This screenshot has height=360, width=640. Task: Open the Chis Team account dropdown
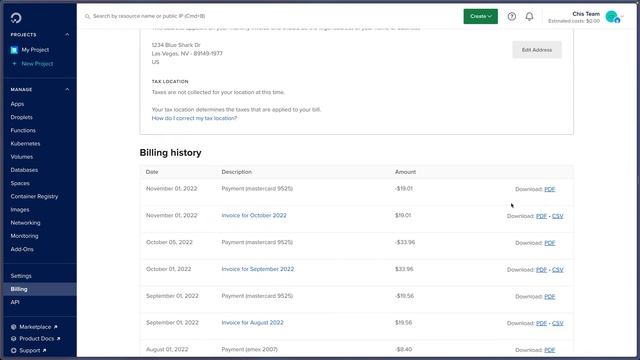(586, 17)
